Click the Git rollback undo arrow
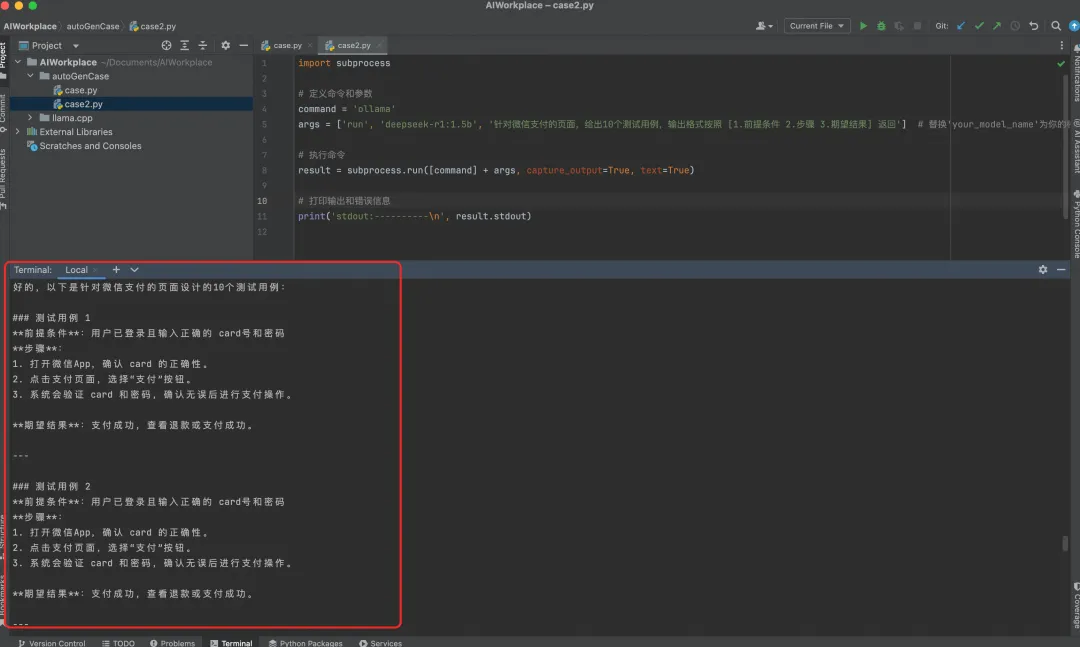The image size is (1080, 647). click(1034, 26)
